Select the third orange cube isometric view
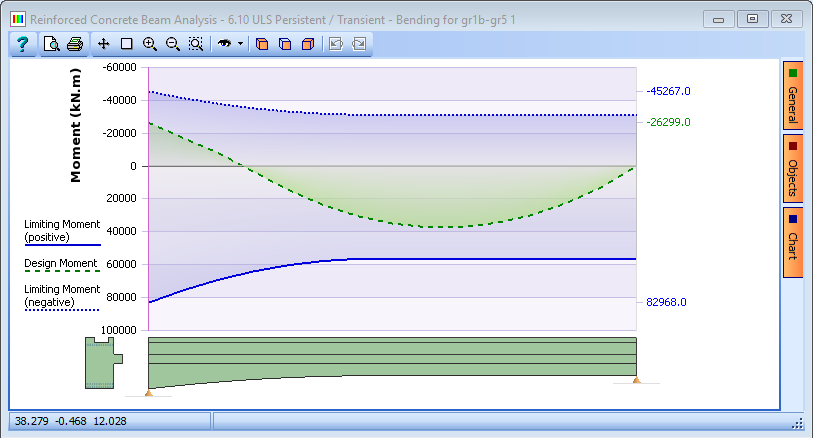Viewport: 813px width, 438px height. (x=308, y=44)
